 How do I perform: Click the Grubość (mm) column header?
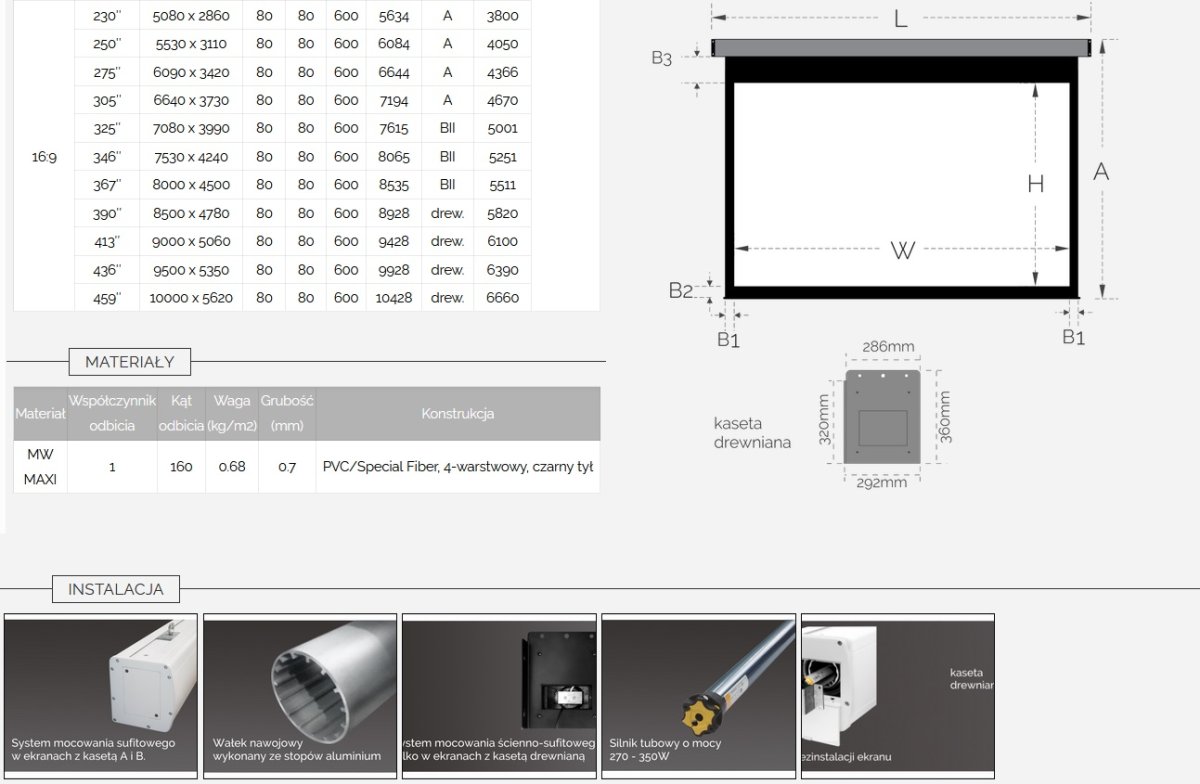click(x=287, y=413)
